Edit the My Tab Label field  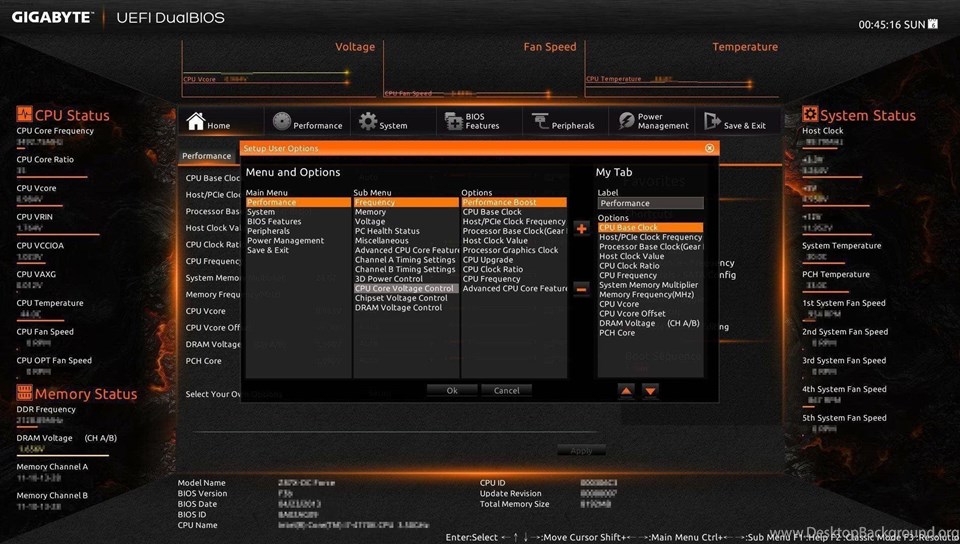(650, 203)
